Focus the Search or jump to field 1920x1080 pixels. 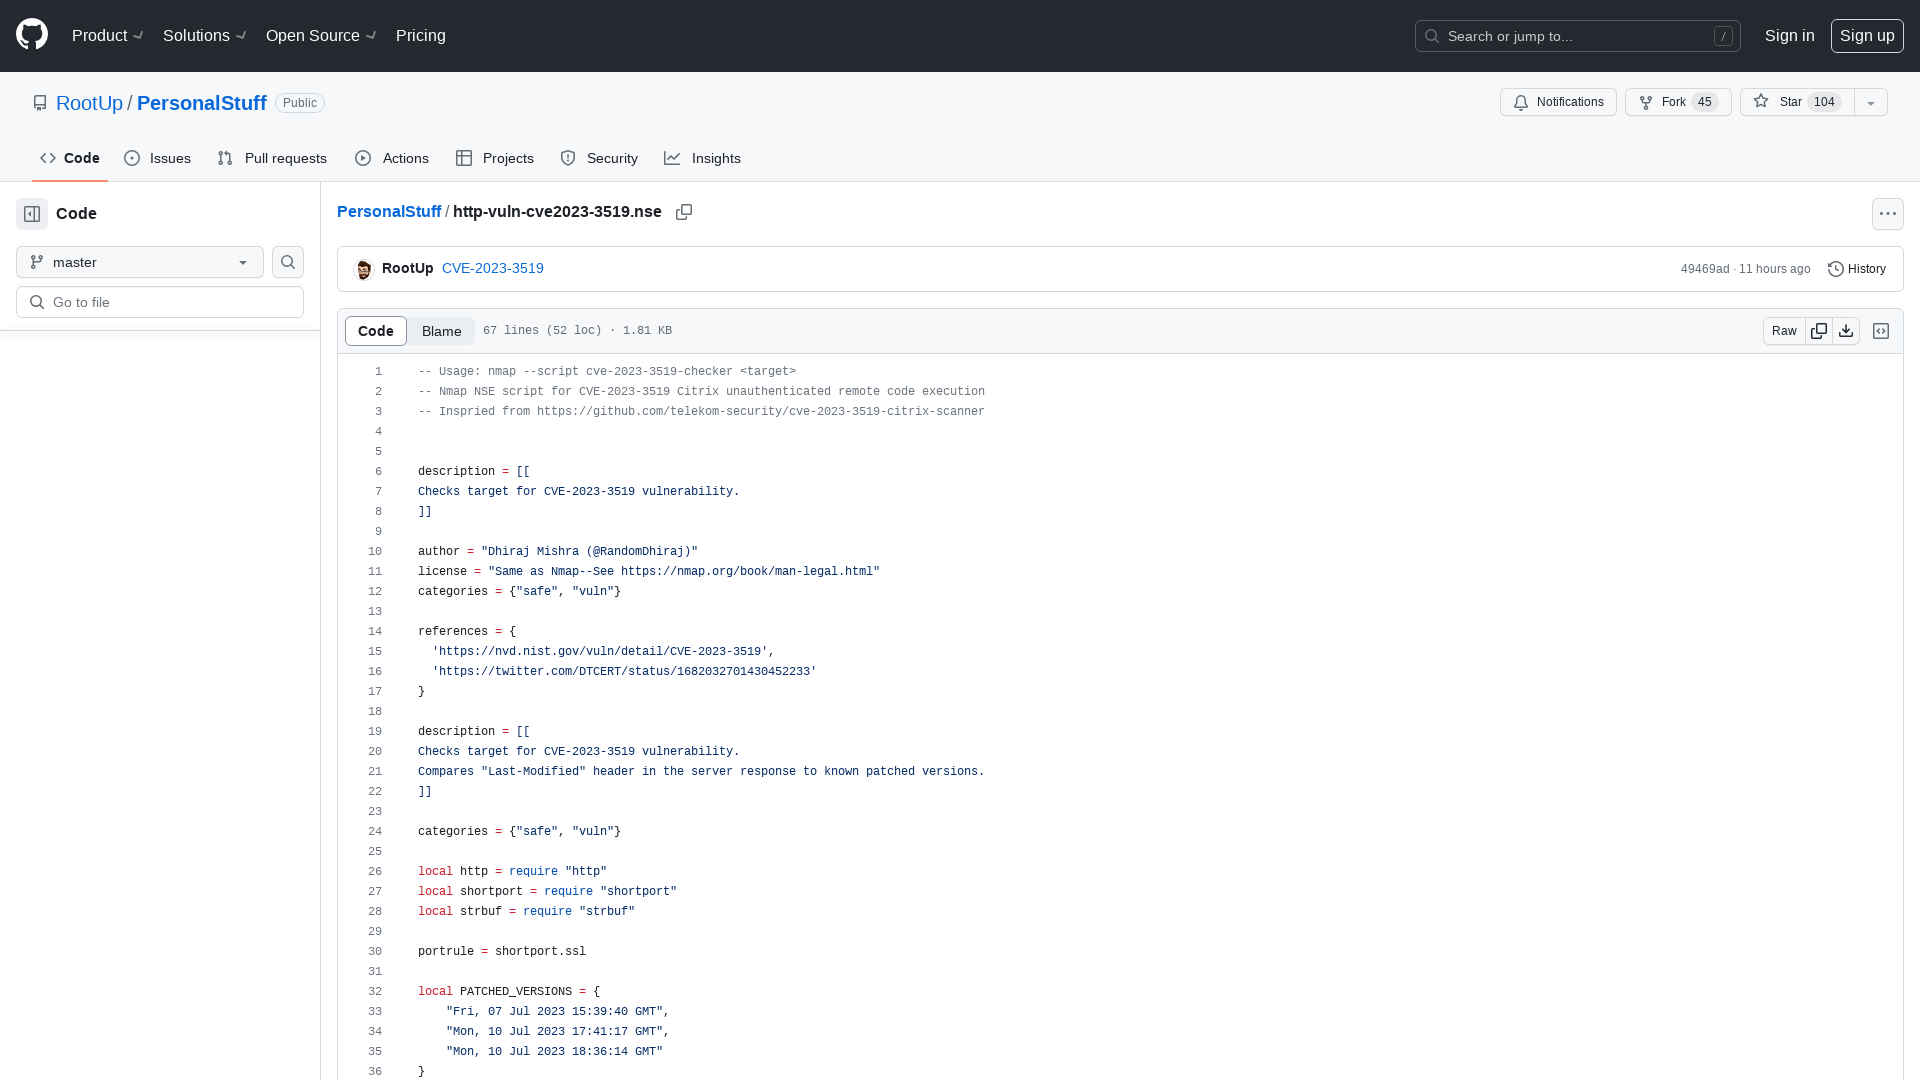1577,36
